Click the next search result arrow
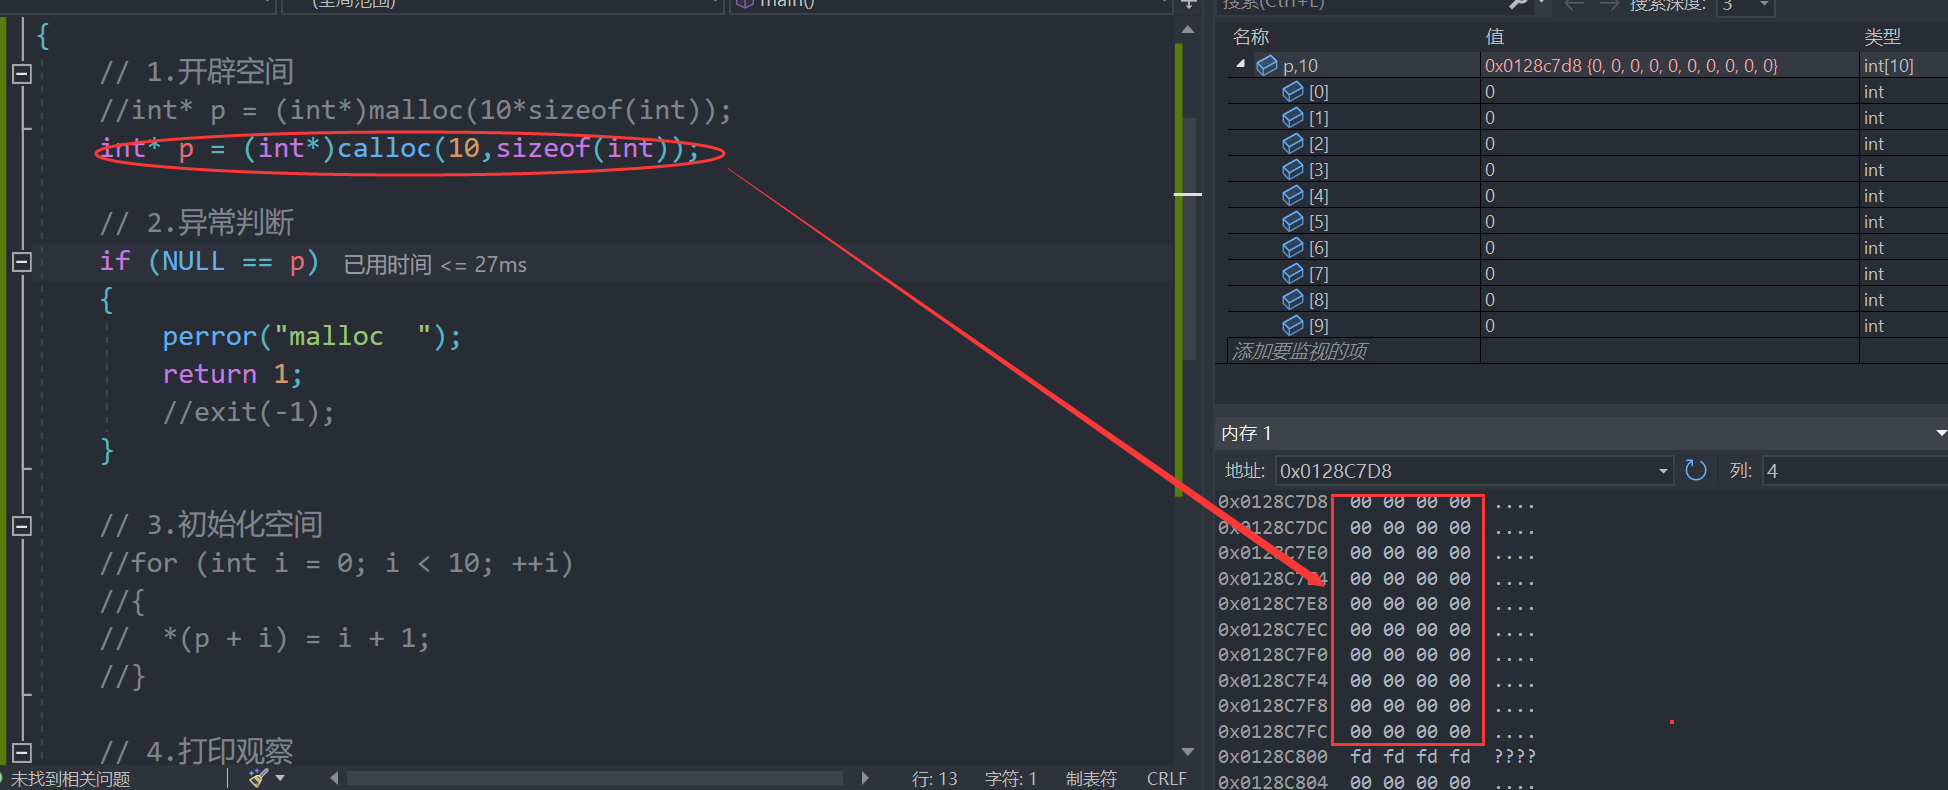 pos(1609,5)
